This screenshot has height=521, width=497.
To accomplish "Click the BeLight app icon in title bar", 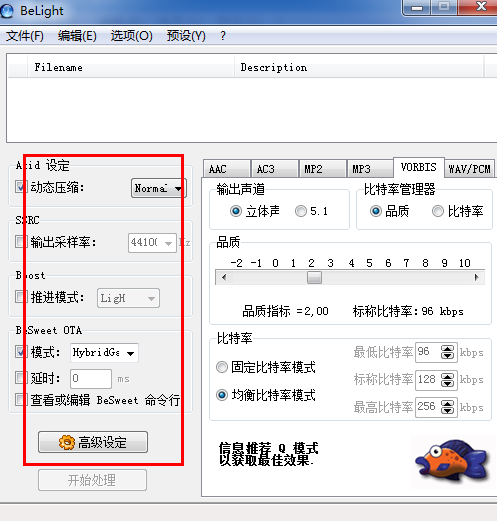I will pos(7,11).
